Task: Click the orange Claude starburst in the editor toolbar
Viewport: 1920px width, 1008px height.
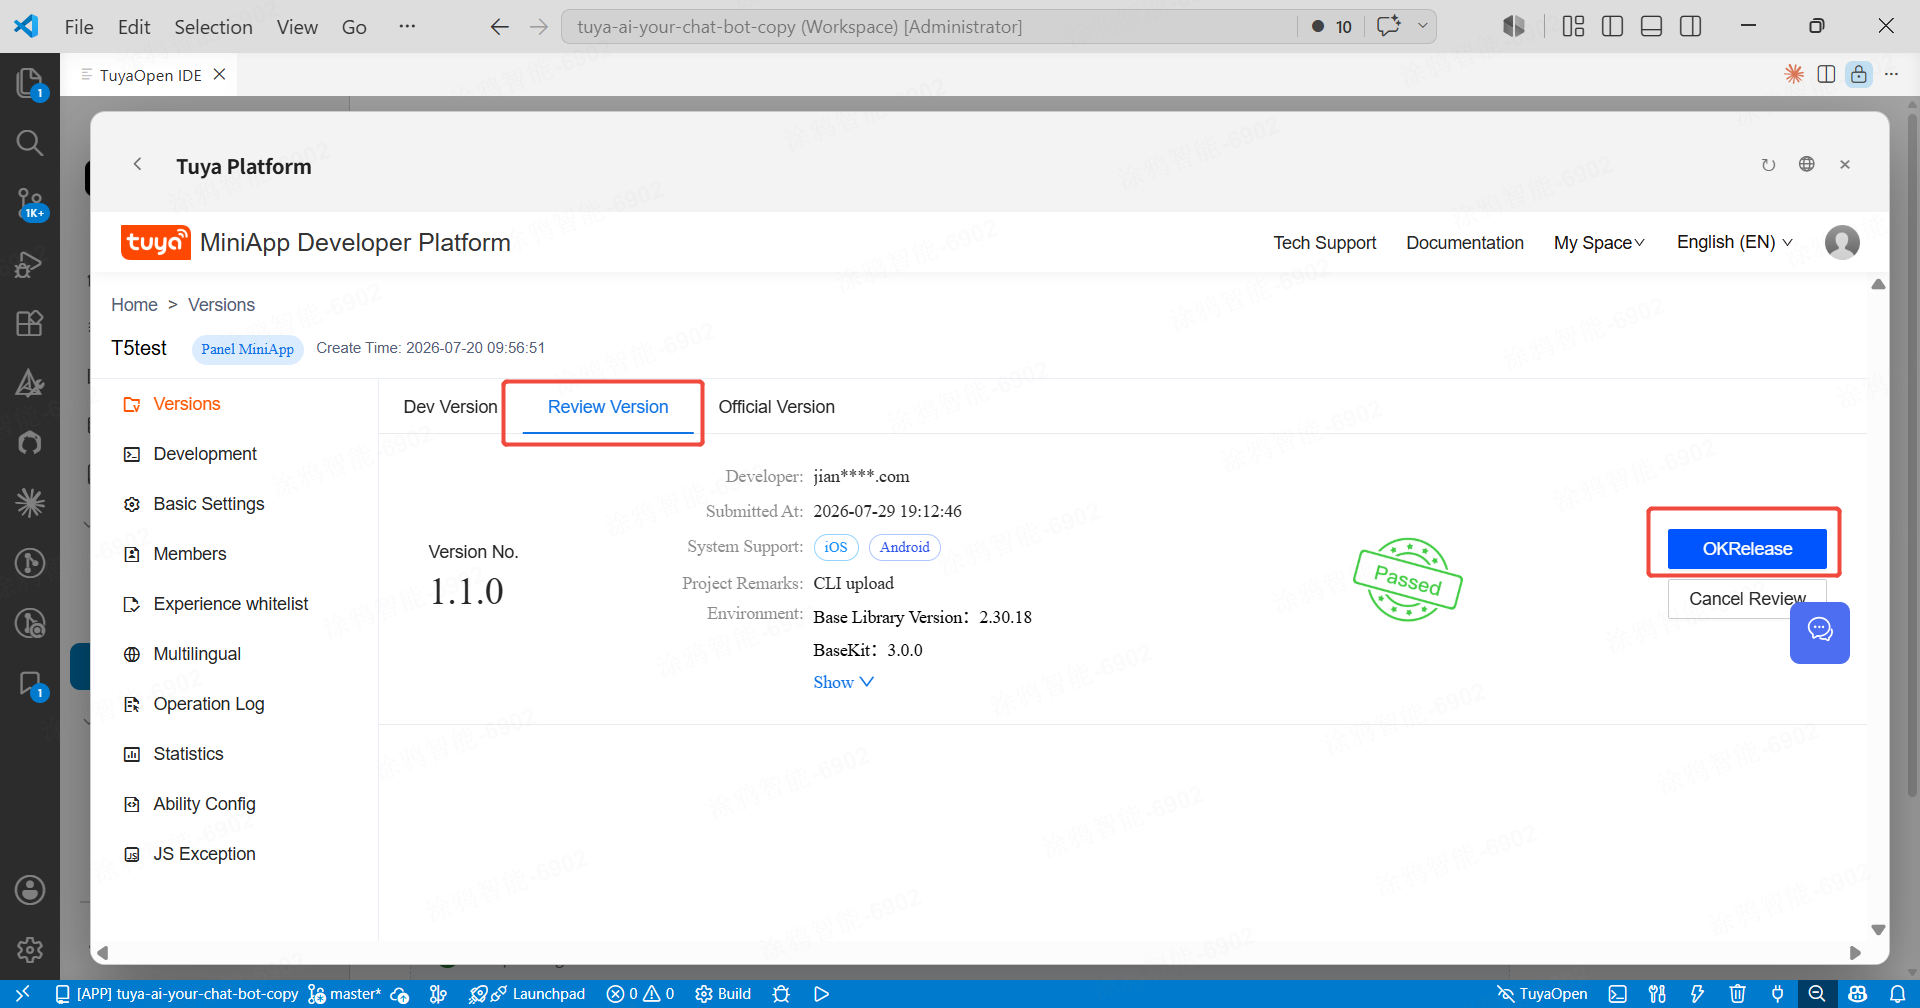Action: [x=1794, y=74]
